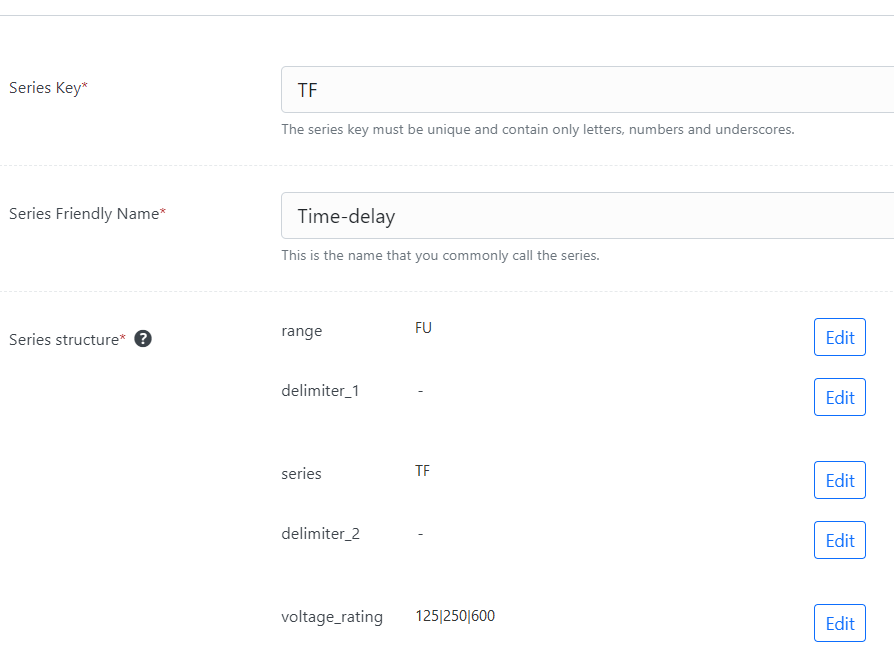Open the Series structure help icon

click(143, 339)
